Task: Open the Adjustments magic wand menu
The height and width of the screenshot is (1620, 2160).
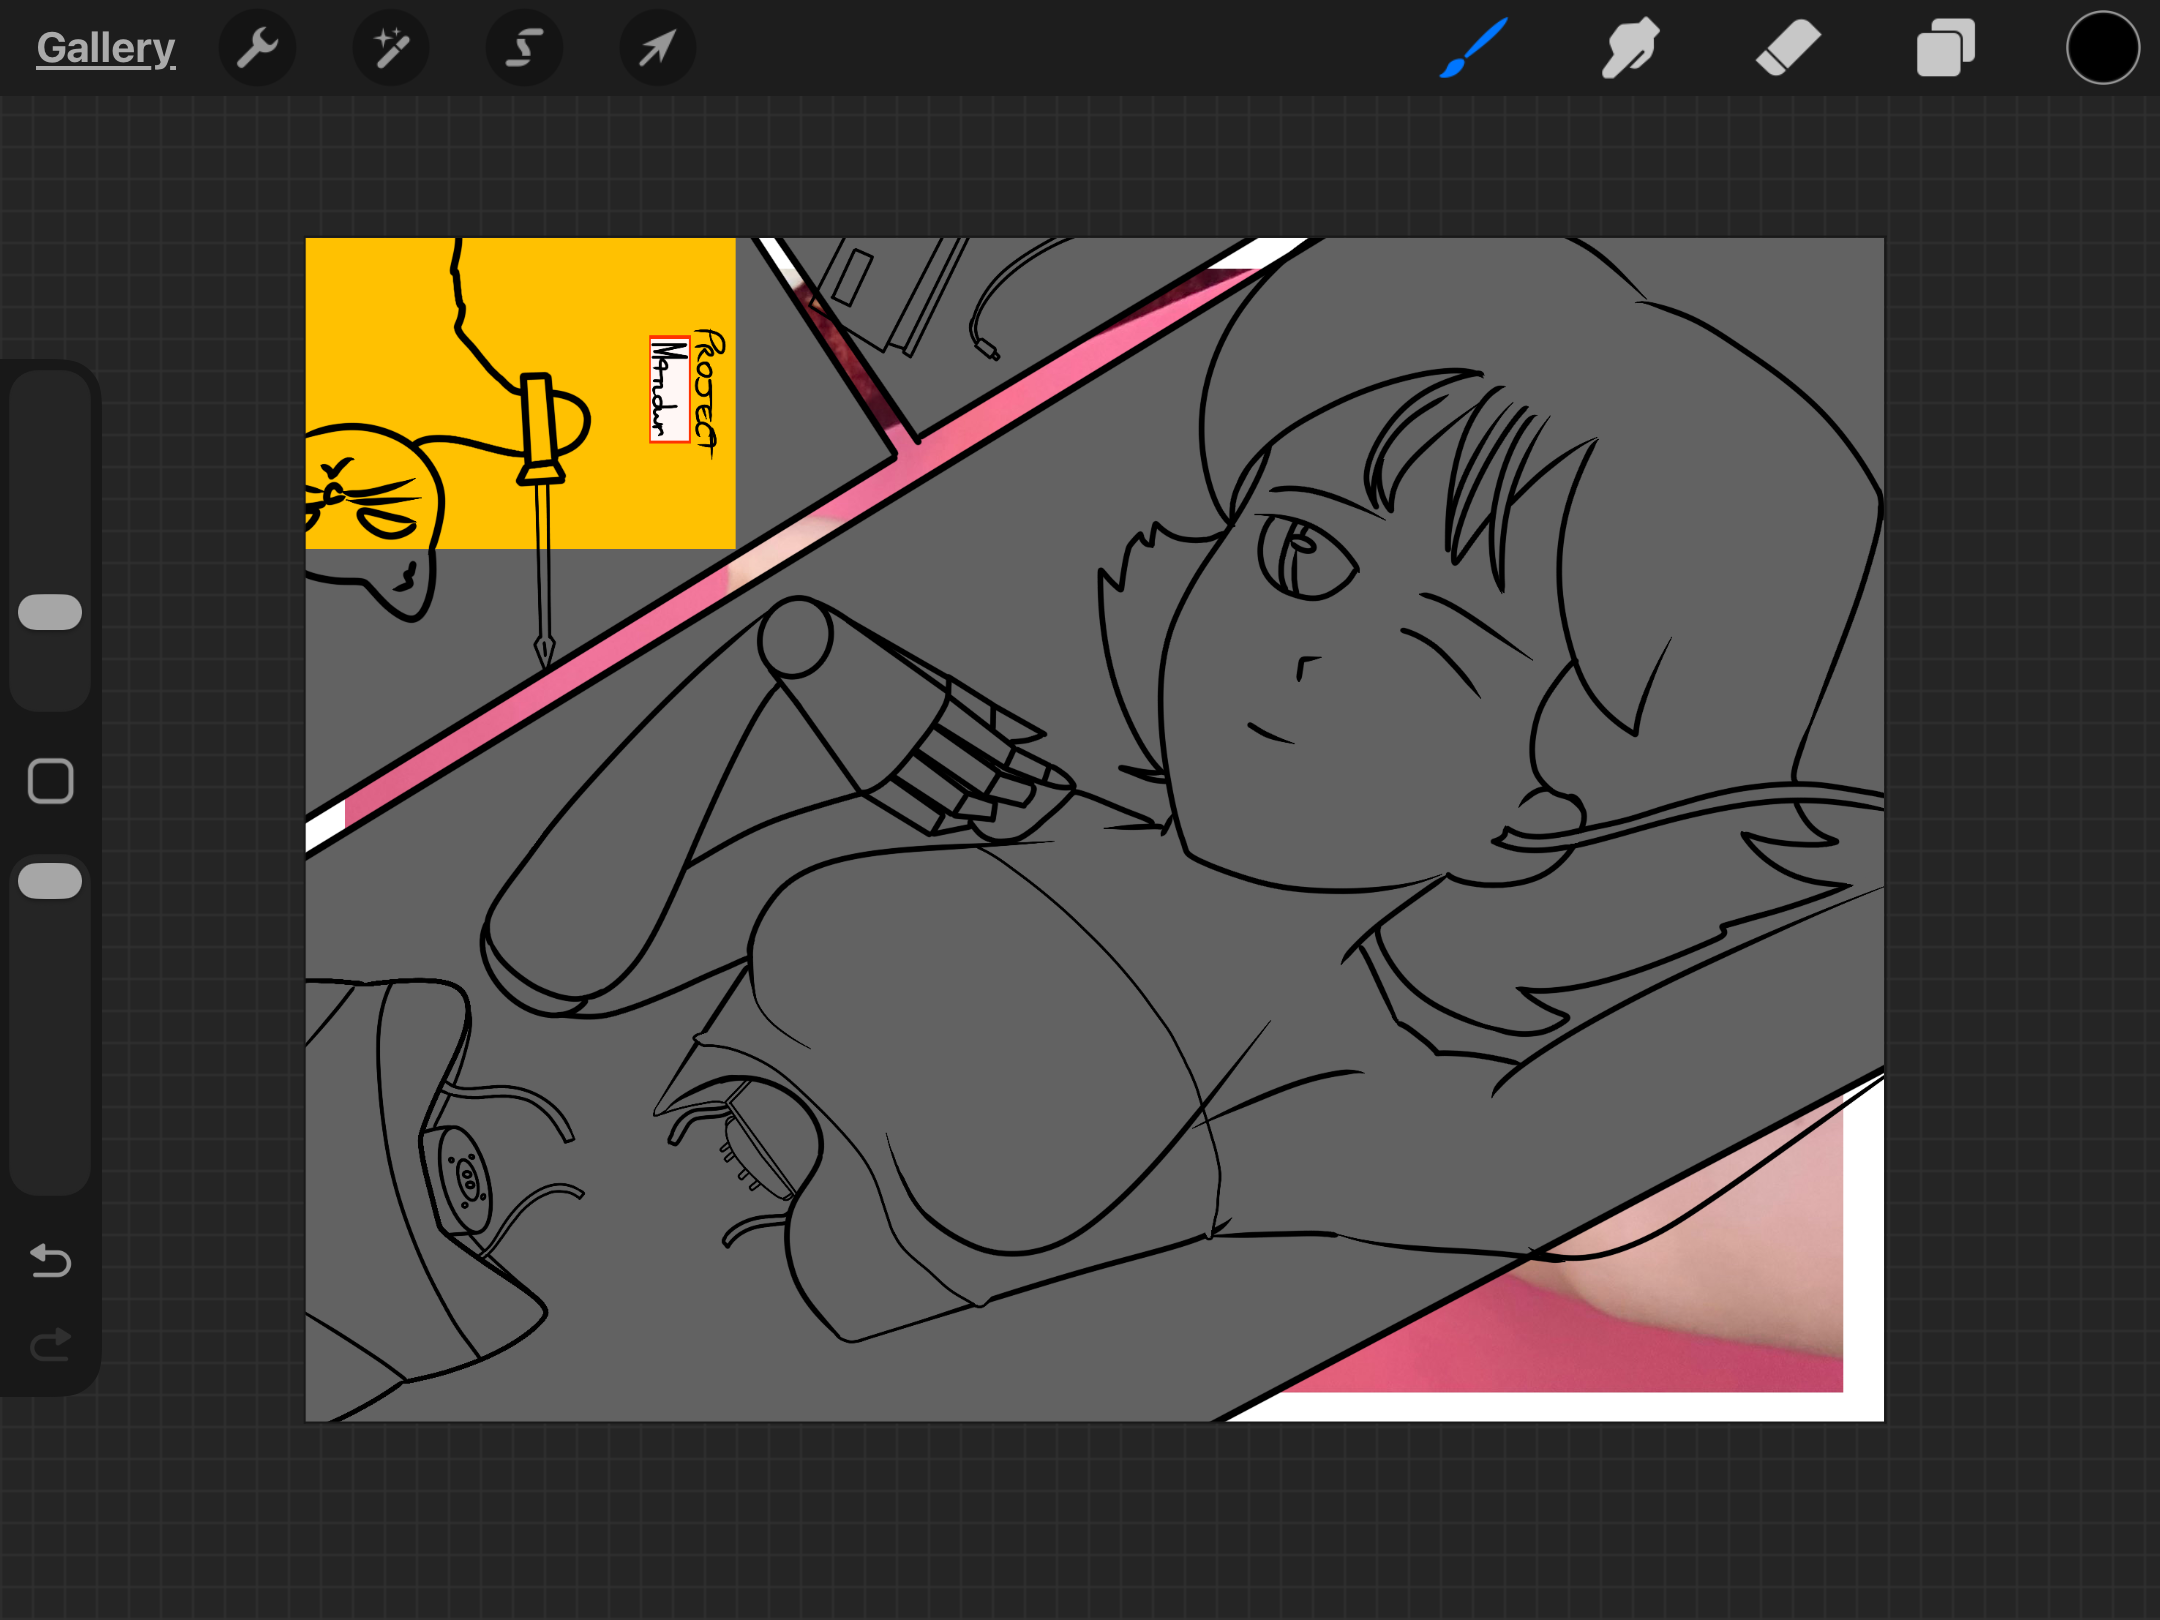Action: [x=391, y=48]
